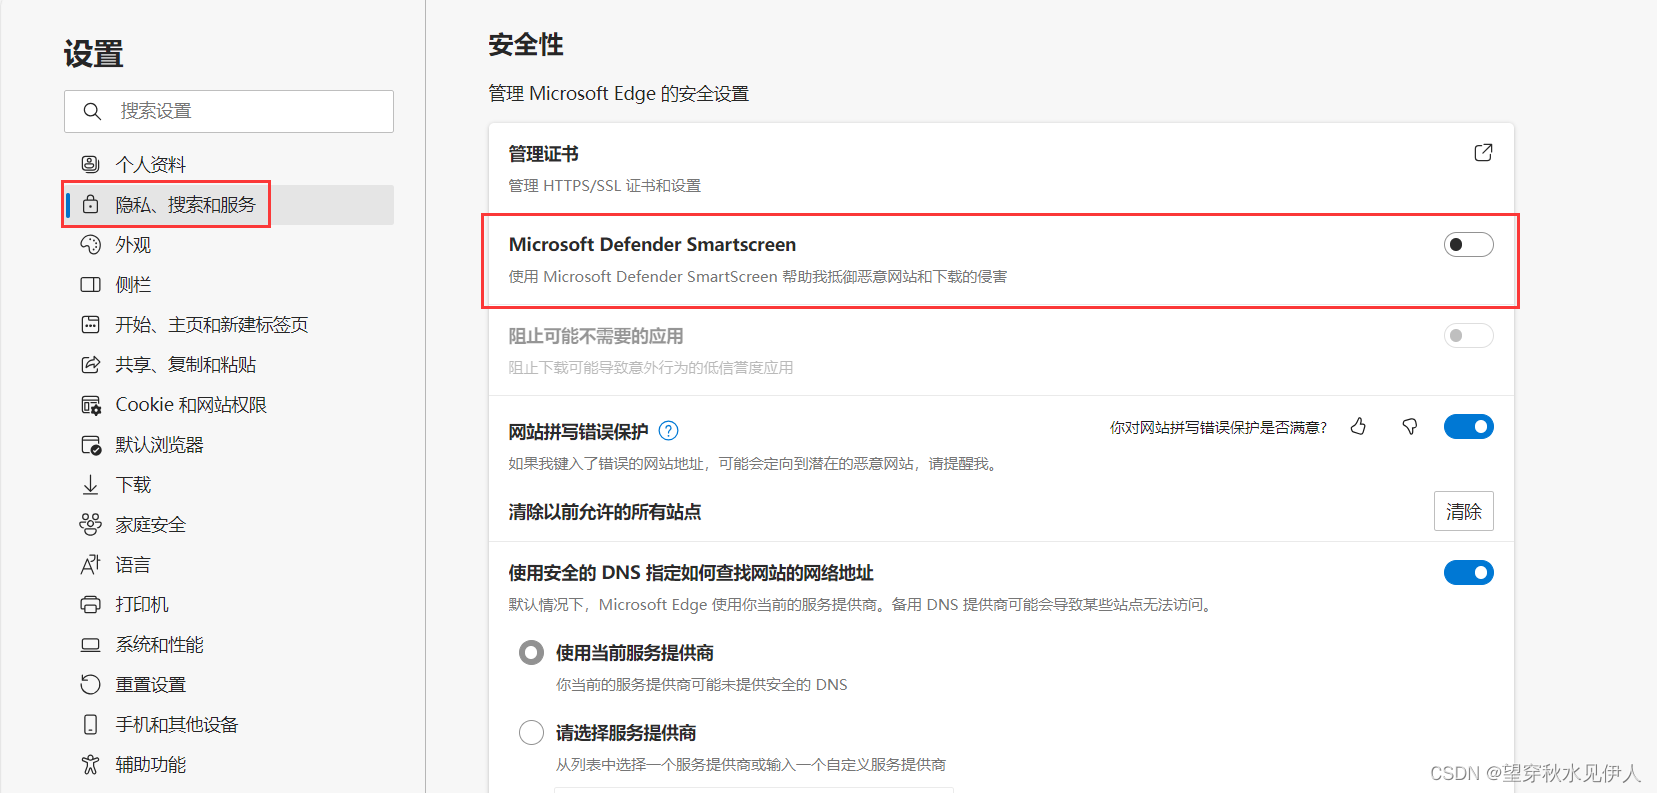The image size is (1657, 793).
Task: Click the 你对网站拼写错误保护是否满意? text
Action: (x=1218, y=428)
